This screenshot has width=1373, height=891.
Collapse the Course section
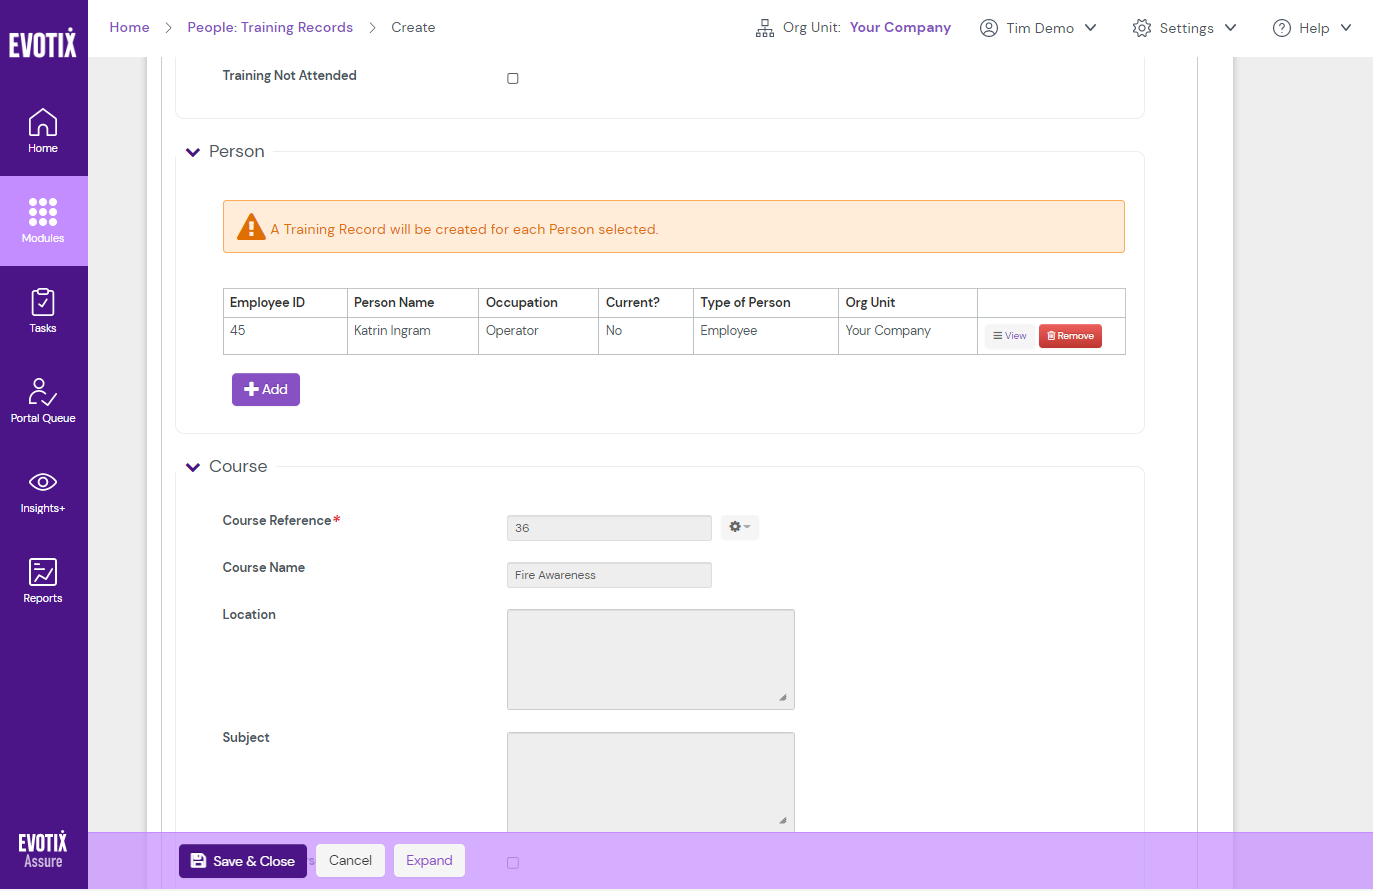tap(193, 467)
